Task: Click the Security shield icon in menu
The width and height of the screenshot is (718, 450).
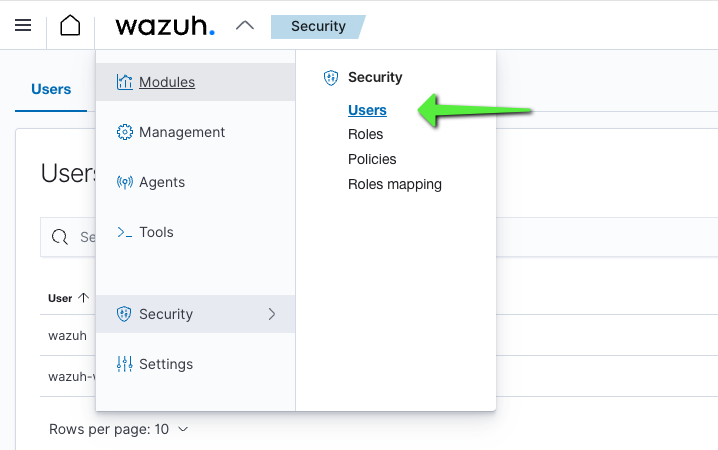Action: [124, 314]
